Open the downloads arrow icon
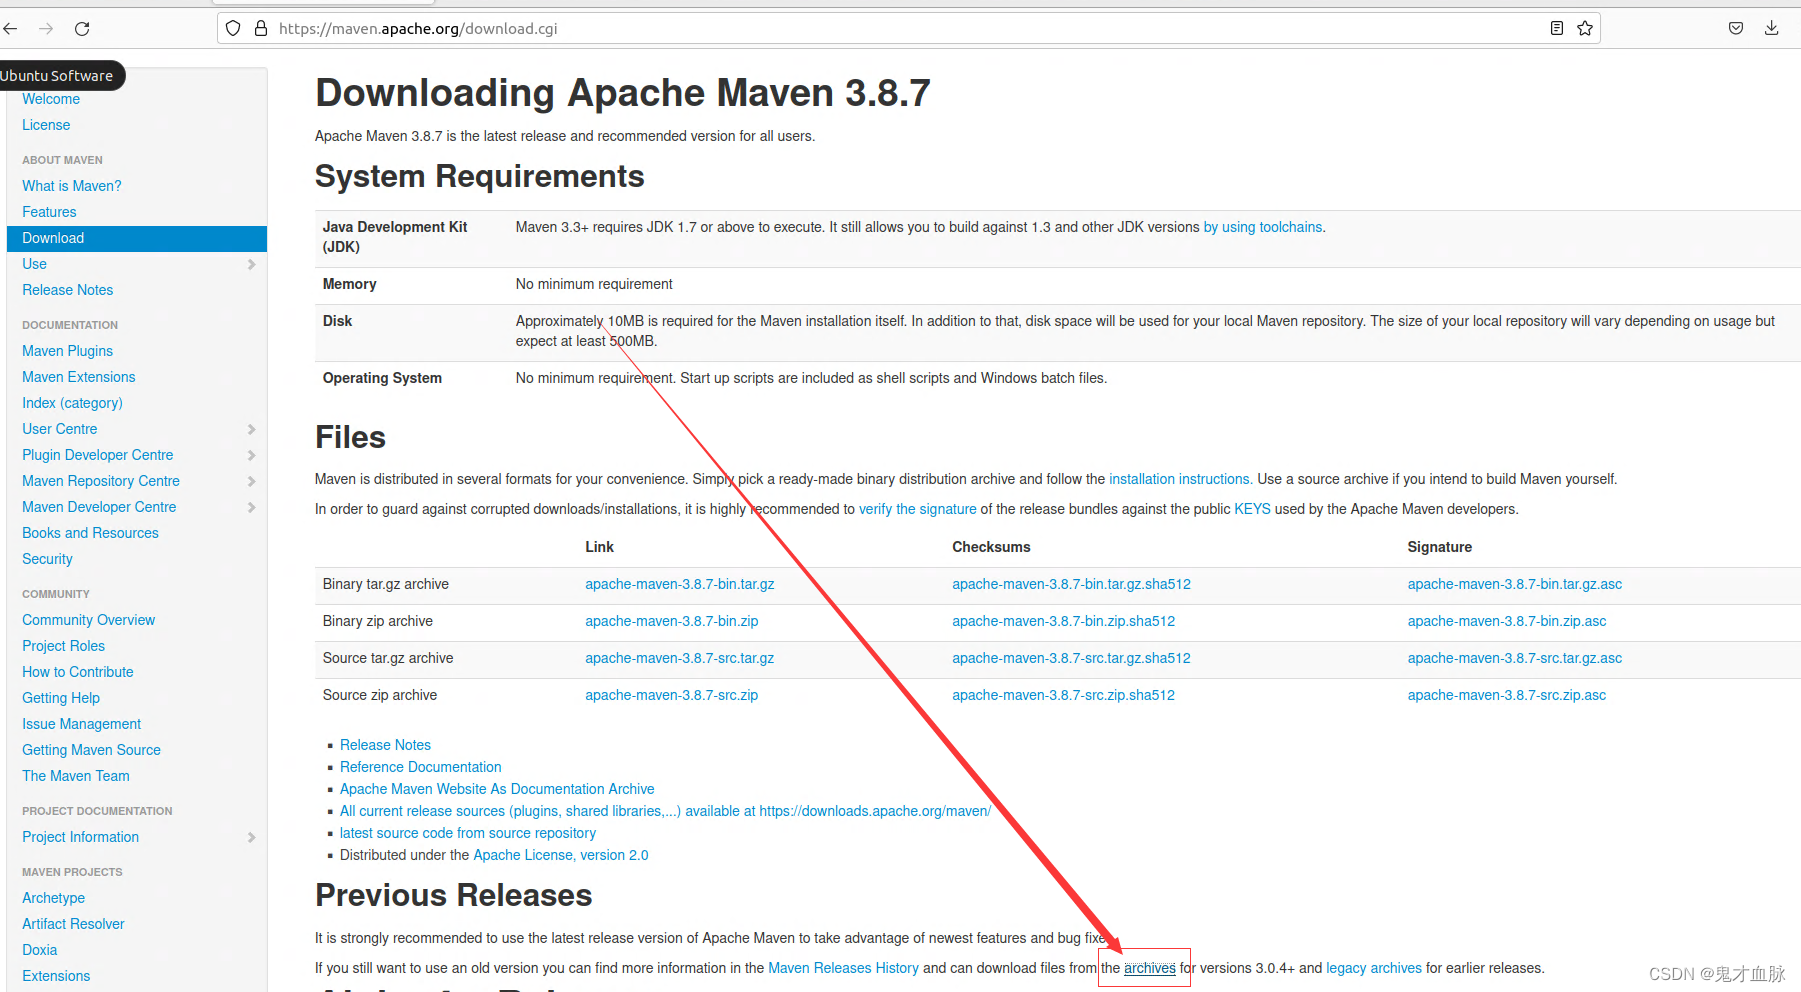1801x992 pixels. (1771, 28)
